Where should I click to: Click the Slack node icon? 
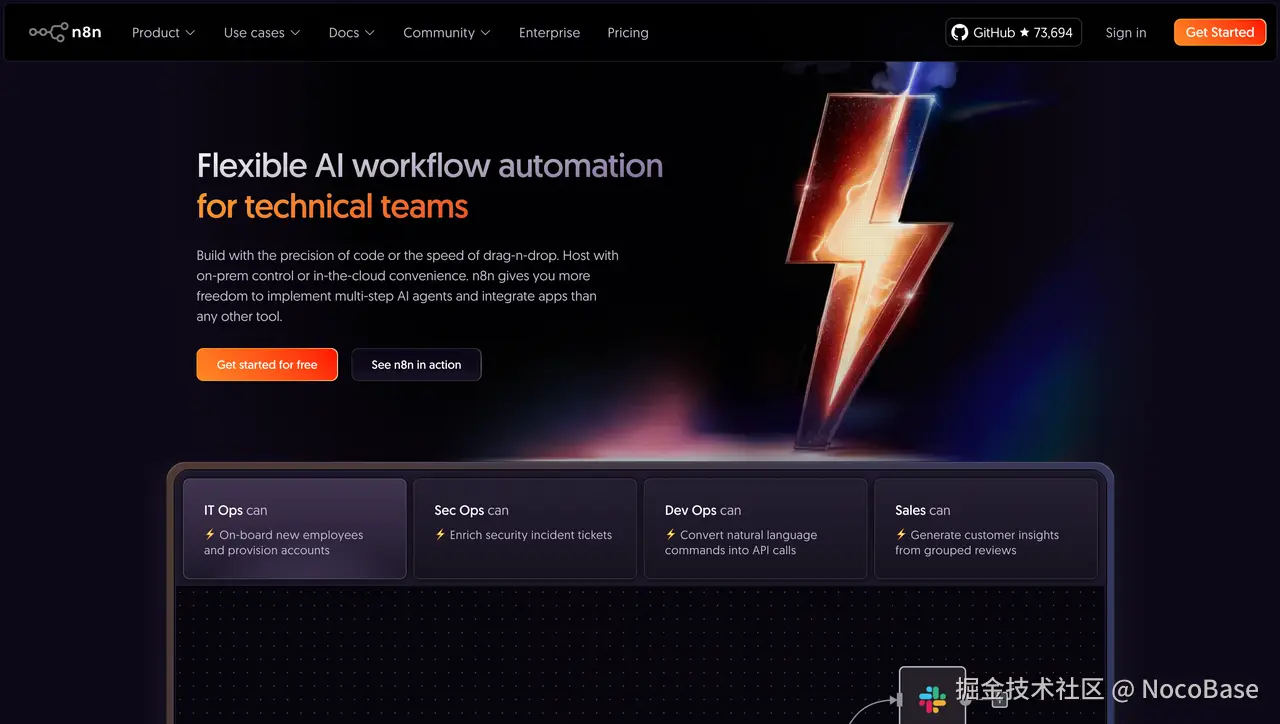pyautogui.click(x=932, y=698)
